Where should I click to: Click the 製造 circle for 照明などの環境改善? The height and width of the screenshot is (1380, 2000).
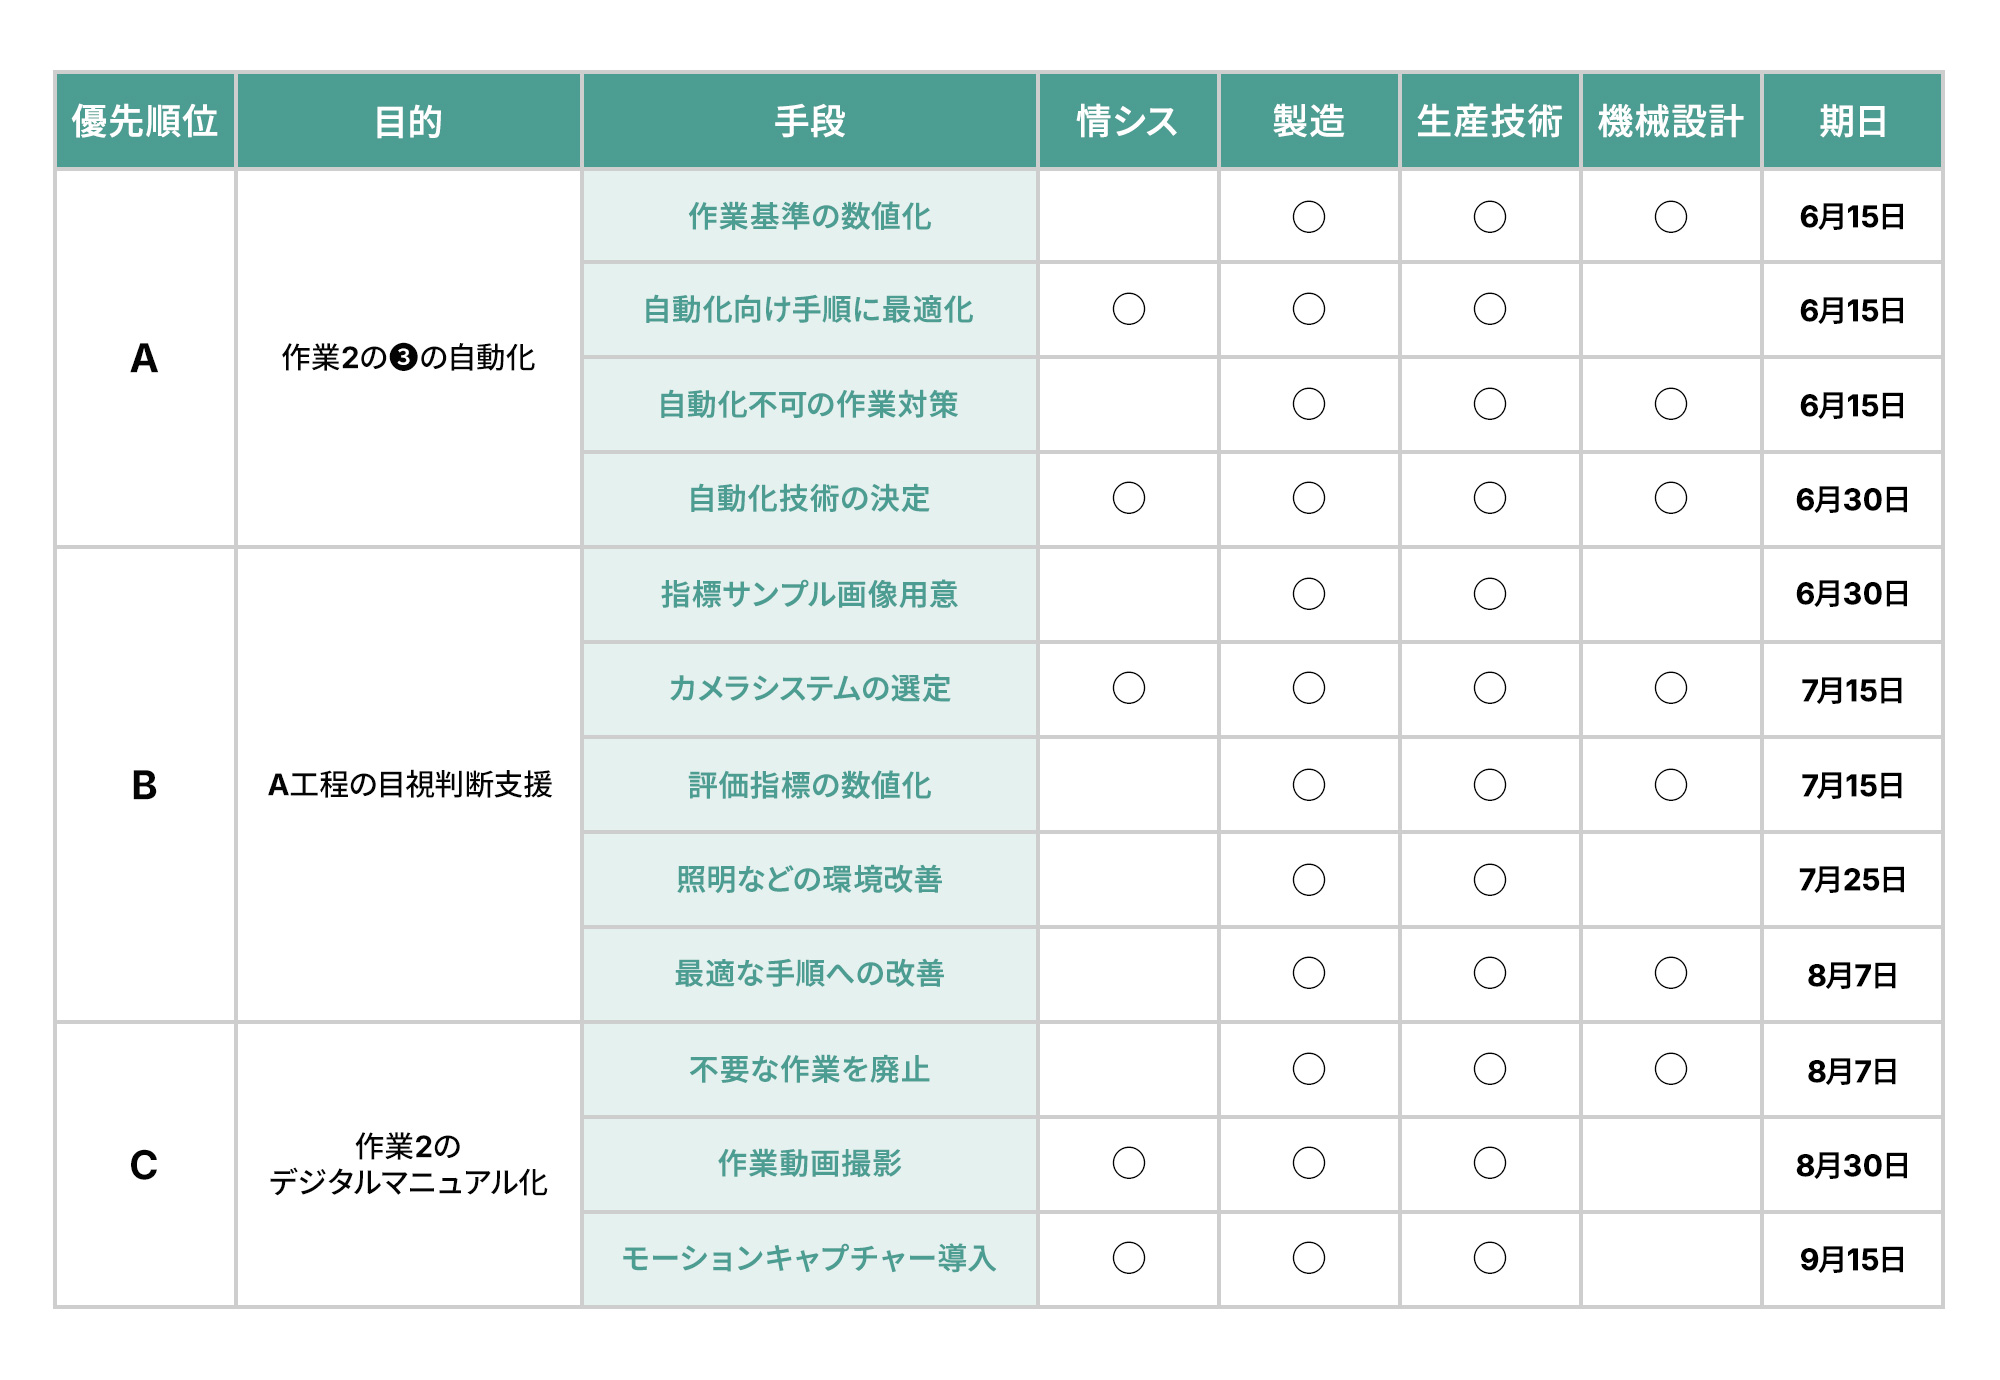click(1308, 880)
